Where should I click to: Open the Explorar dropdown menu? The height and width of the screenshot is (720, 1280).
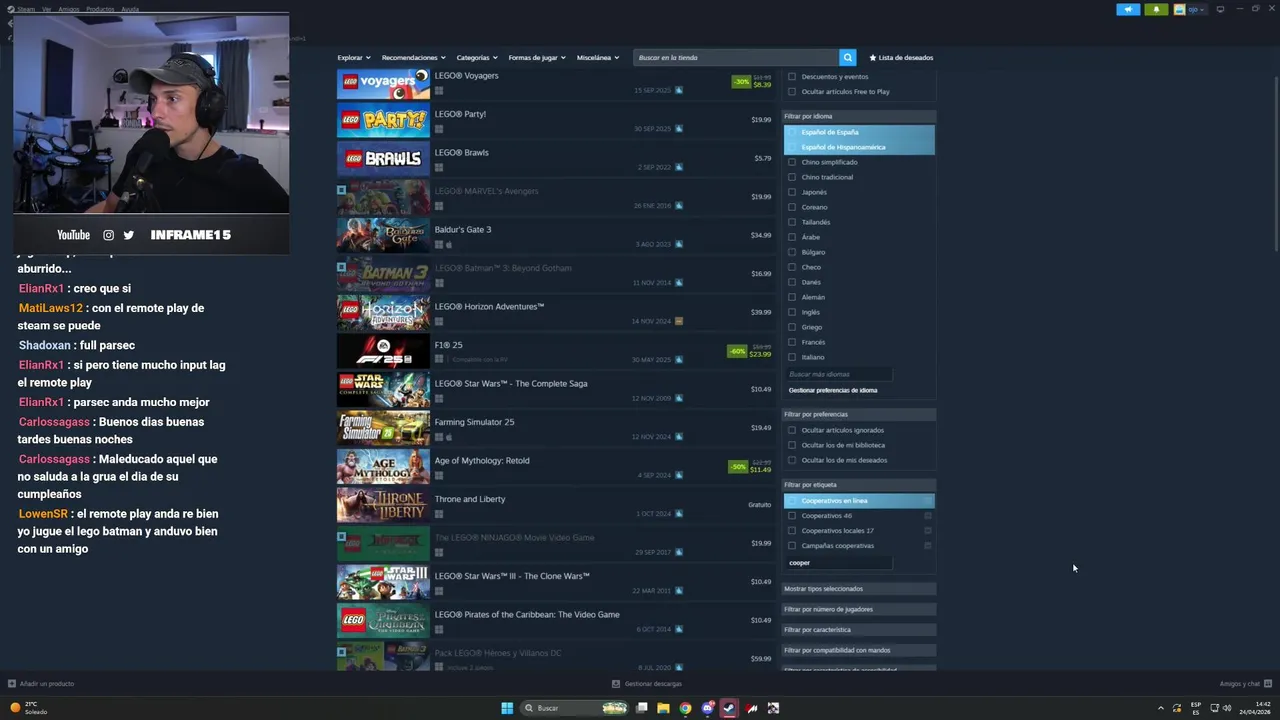(354, 57)
